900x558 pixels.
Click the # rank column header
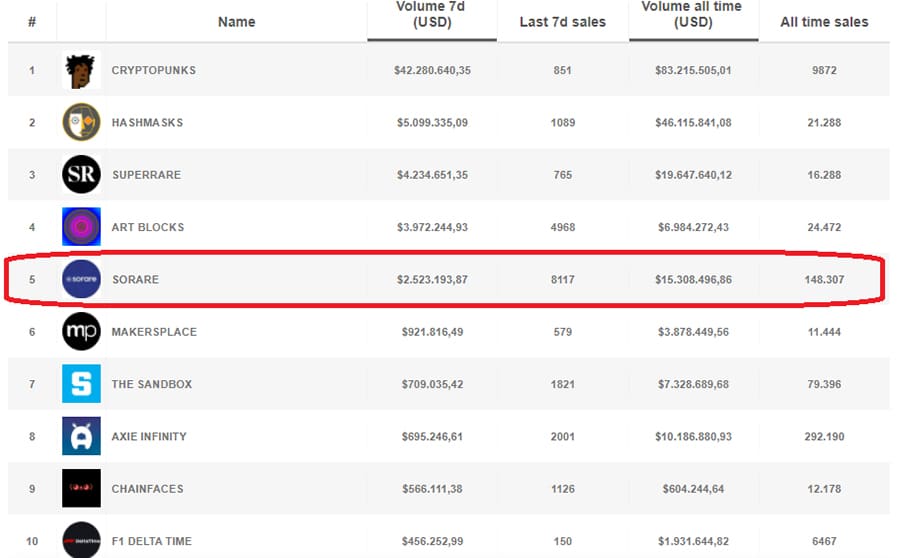[x=32, y=22]
